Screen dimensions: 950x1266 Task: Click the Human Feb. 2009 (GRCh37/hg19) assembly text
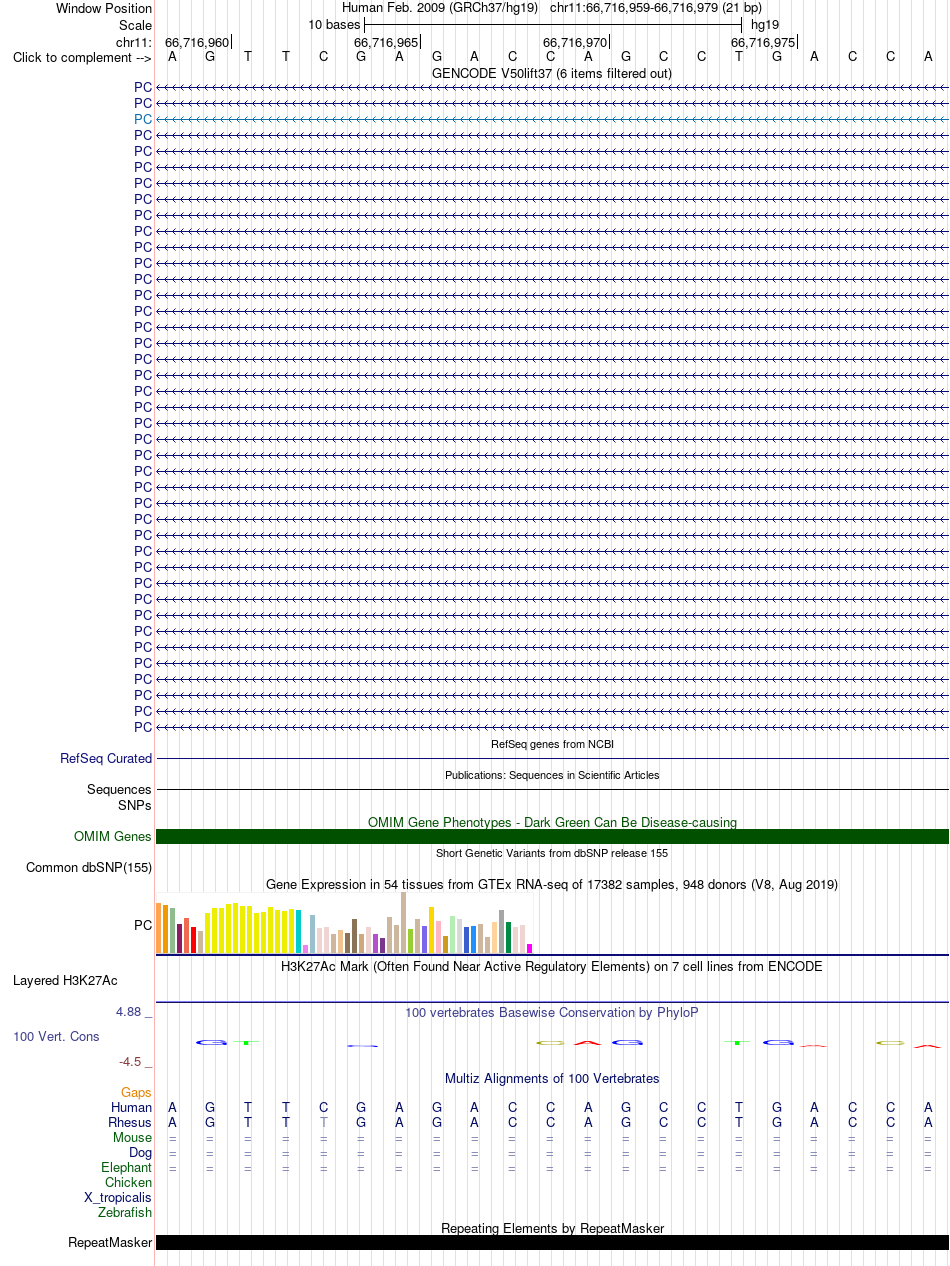point(440,8)
